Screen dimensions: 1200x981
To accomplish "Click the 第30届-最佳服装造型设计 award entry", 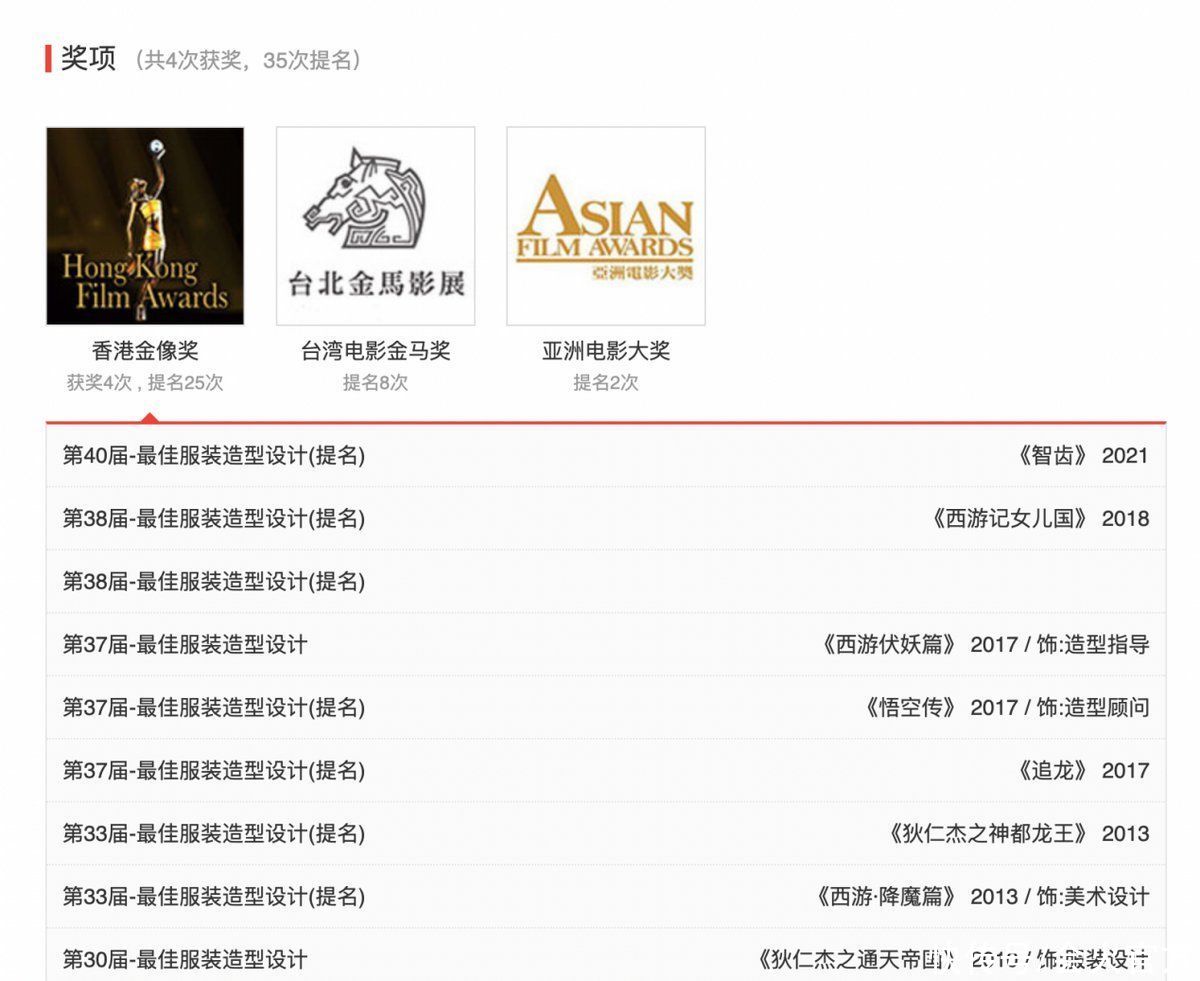I will 185,960.
